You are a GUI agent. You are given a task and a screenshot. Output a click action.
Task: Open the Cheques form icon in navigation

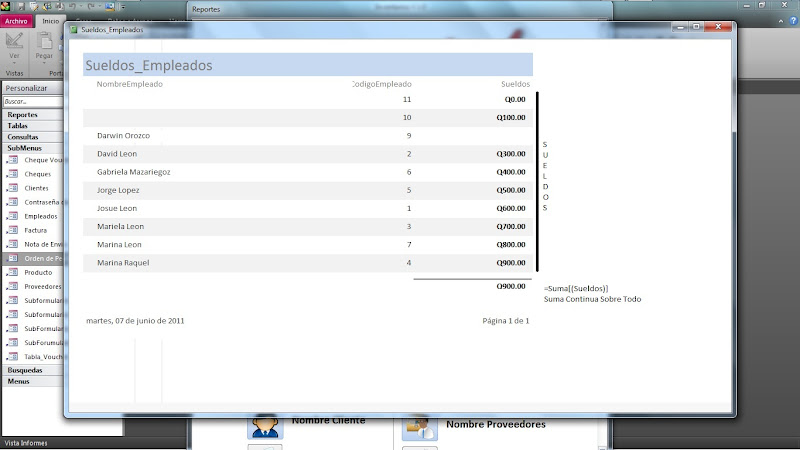(12, 173)
